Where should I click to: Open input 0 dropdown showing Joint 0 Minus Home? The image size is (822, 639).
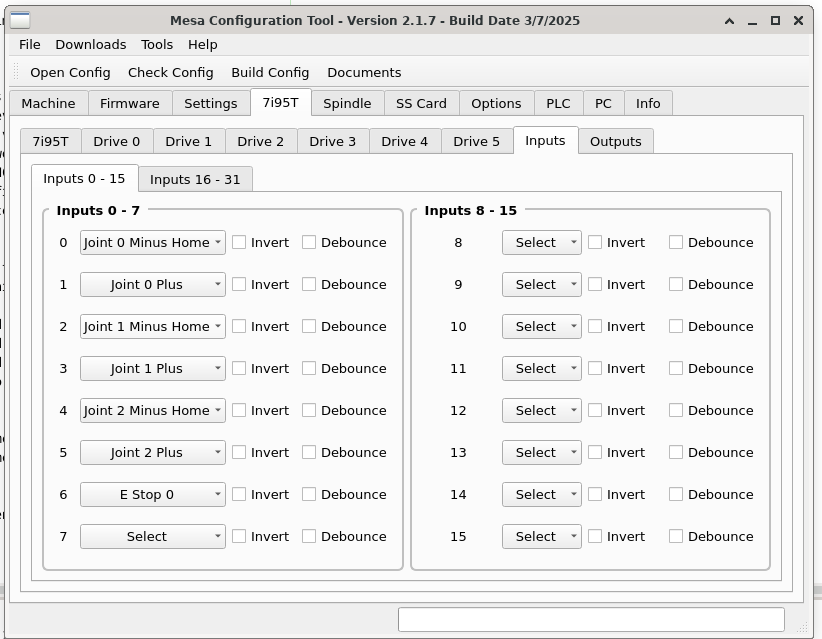pyautogui.click(x=153, y=243)
